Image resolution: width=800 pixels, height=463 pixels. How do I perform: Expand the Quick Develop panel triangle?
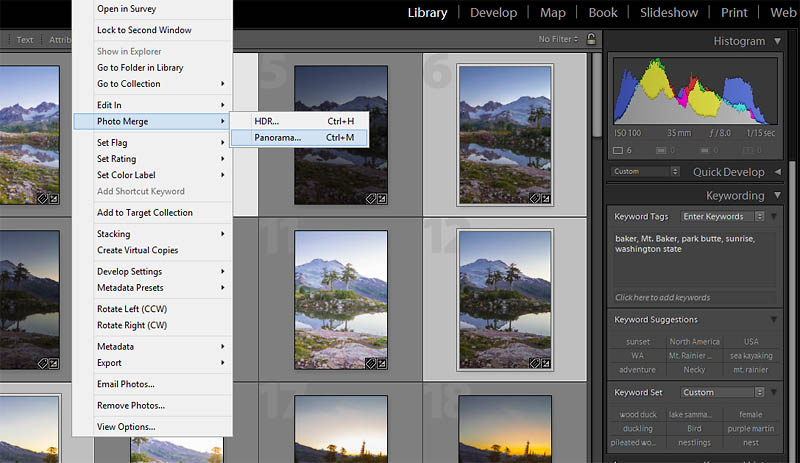coord(778,172)
